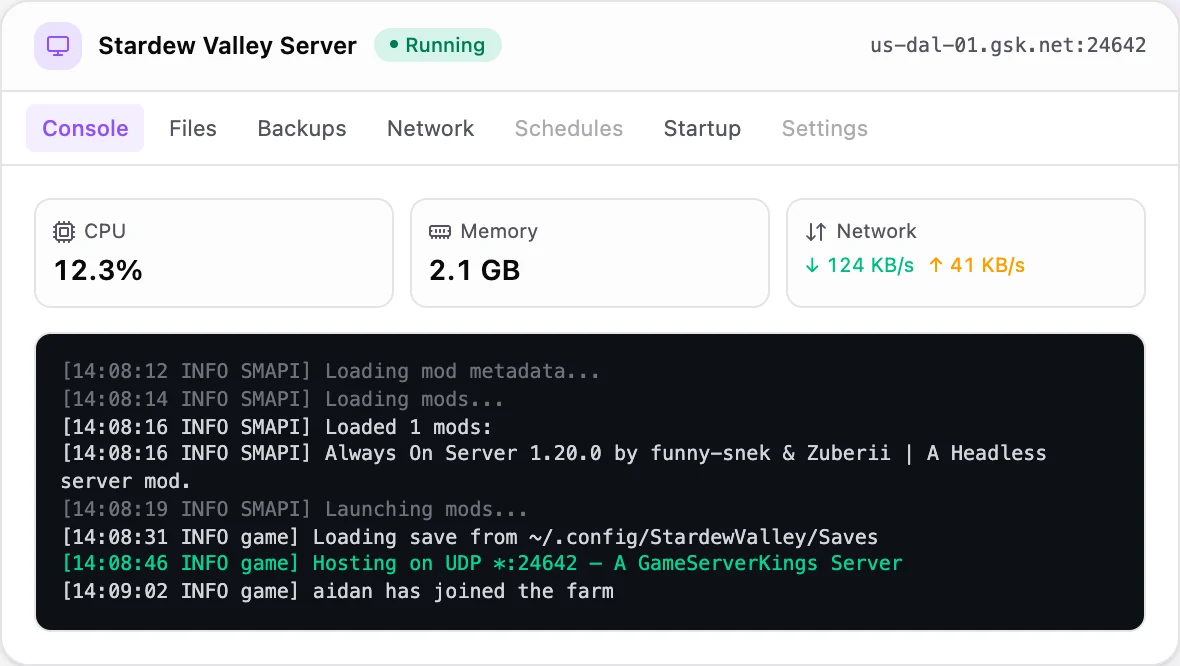Click green 'Hosting on UDP *:24642' log line
The width and height of the screenshot is (1180, 666).
pos(482,563)
